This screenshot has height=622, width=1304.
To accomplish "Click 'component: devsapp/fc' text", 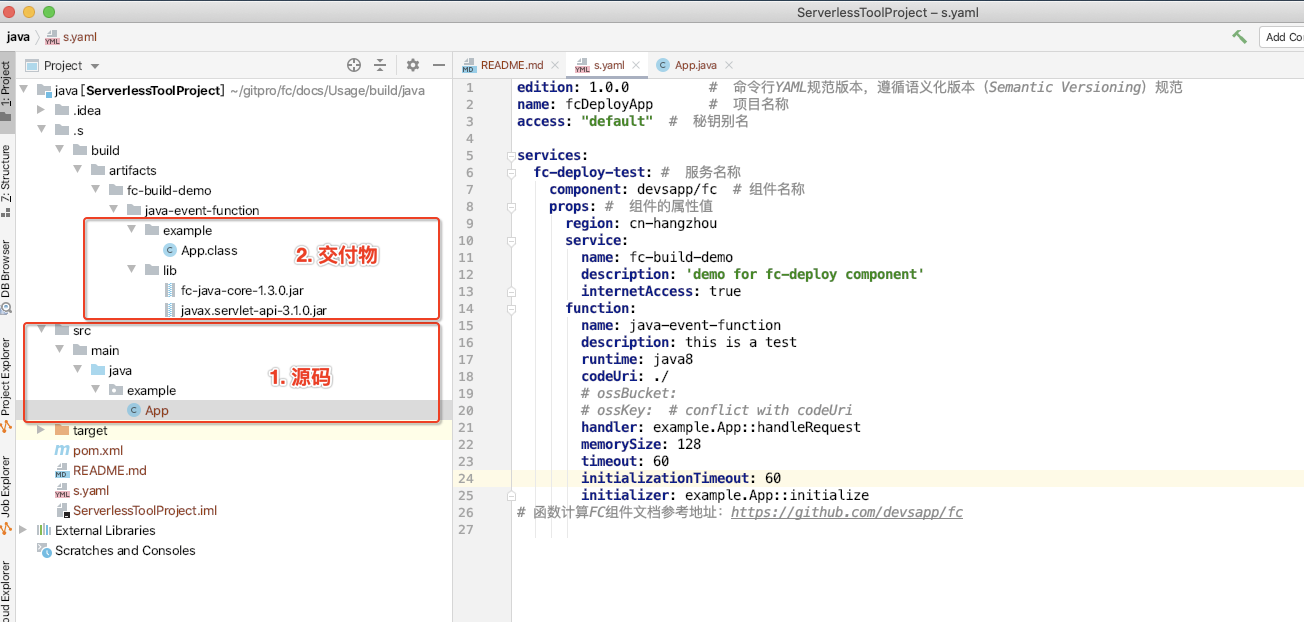I will click(633, 189).
